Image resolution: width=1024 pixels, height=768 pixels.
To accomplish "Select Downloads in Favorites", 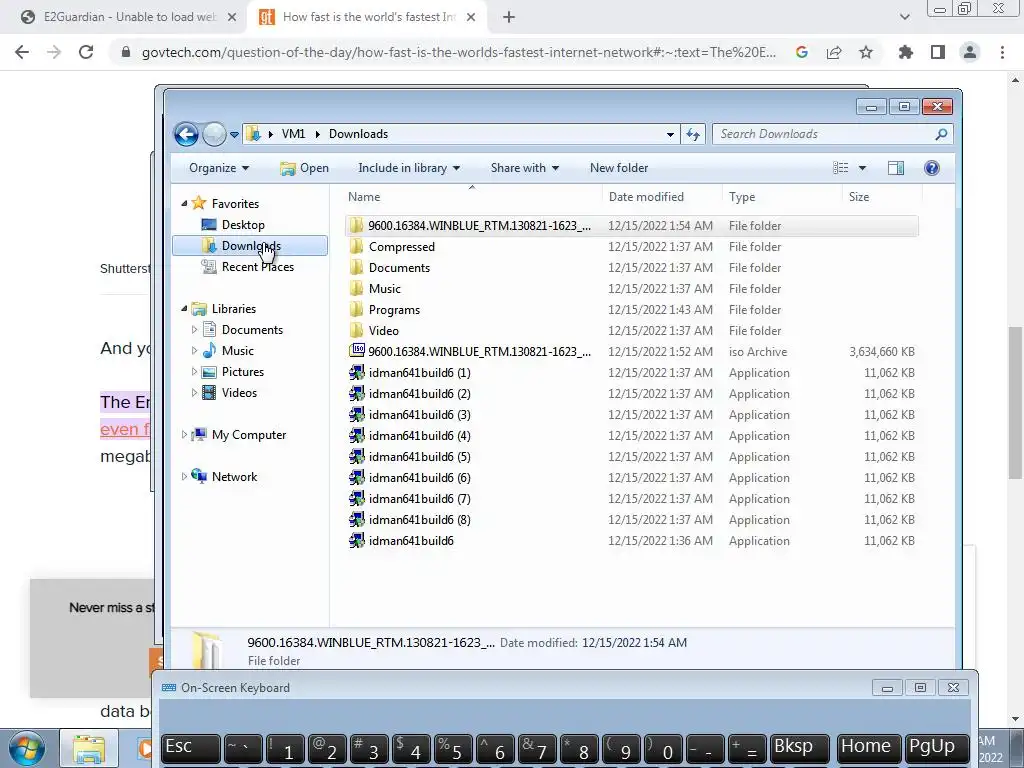I will [249, 246].
